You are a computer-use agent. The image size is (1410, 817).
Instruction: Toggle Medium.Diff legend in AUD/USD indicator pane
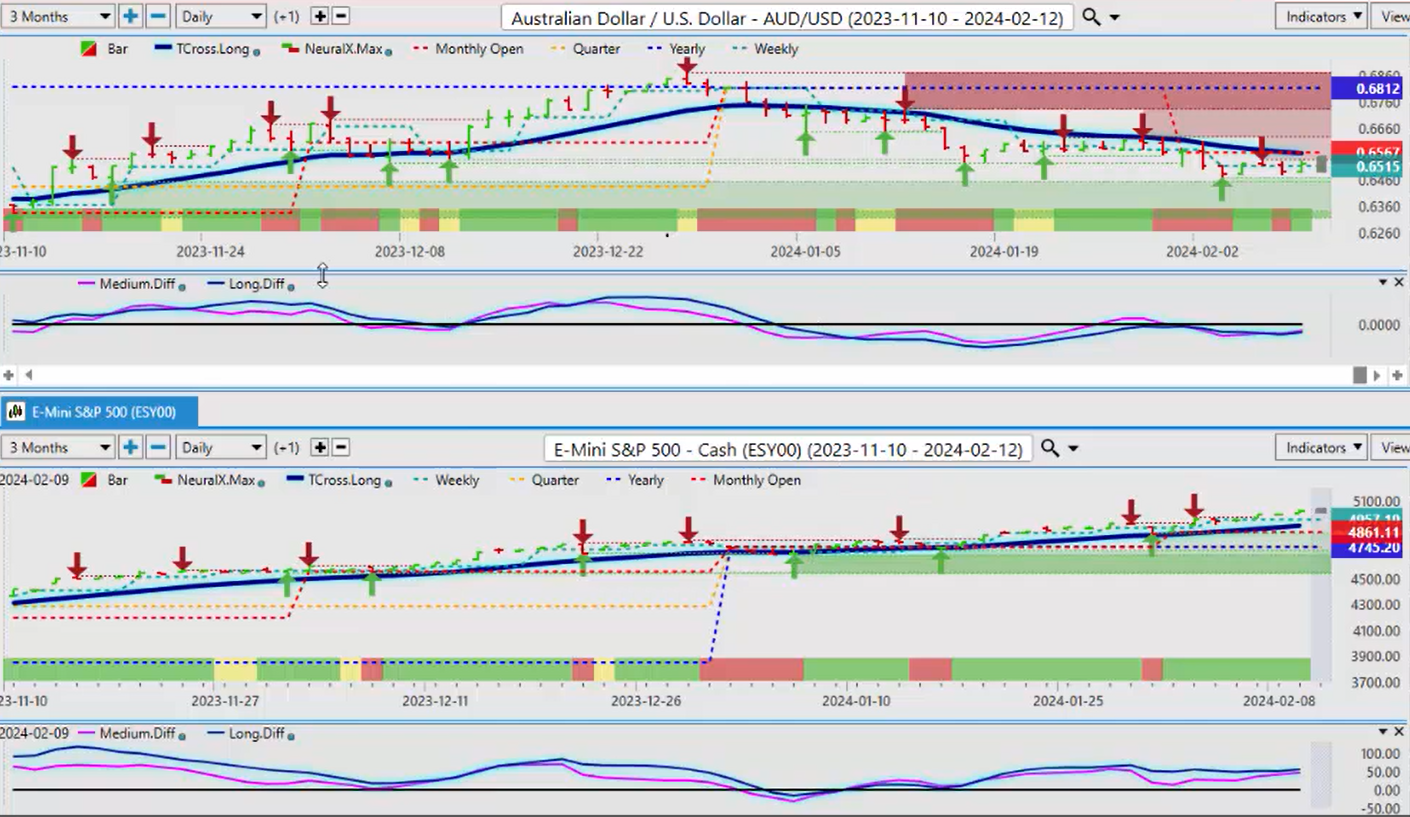126,284
